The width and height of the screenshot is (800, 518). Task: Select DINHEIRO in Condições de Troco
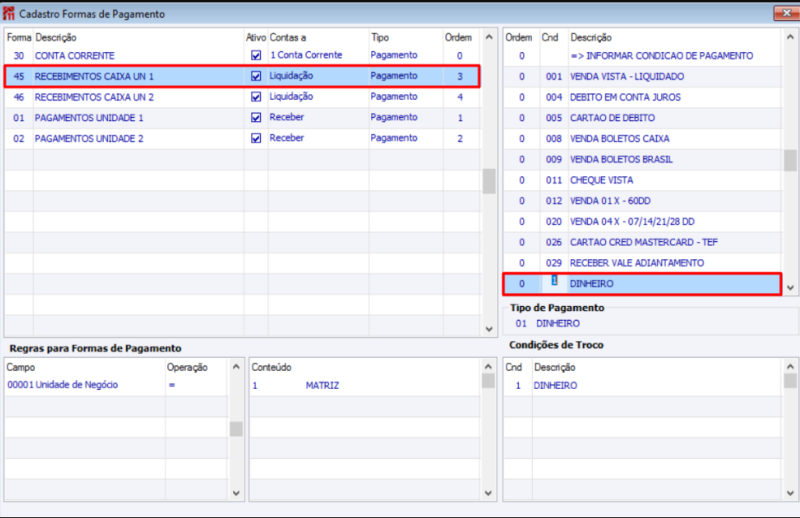(642, 385)
